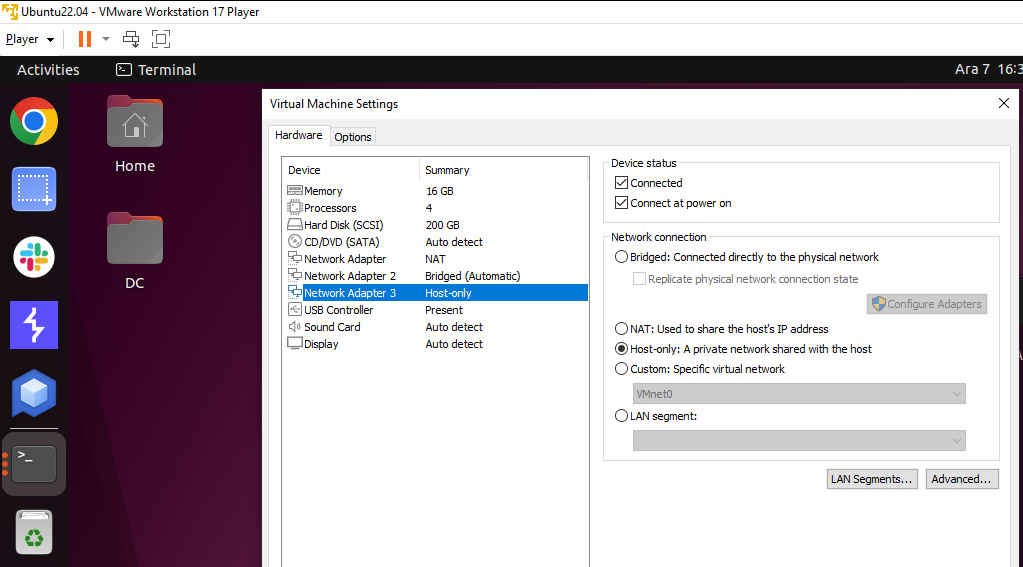1023x567 pixels.
Task: Launch Slack from the Ubuntu dock
Action: [34, 257]
